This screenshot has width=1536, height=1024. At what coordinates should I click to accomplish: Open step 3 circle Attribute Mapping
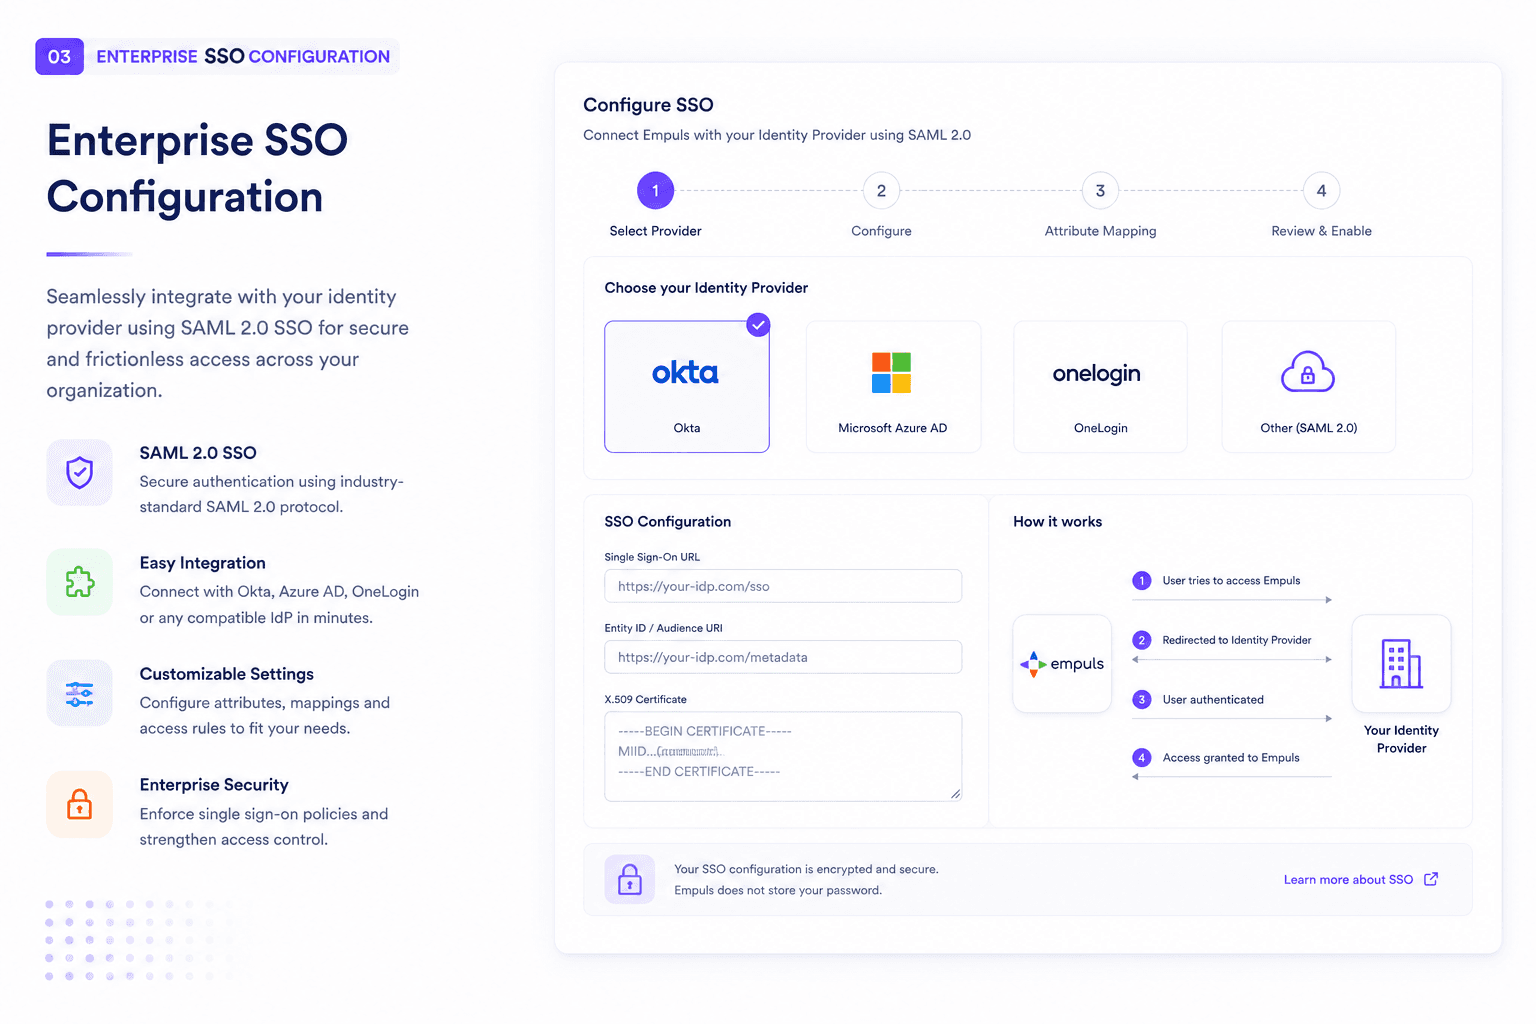click(x=1100, y=191)
